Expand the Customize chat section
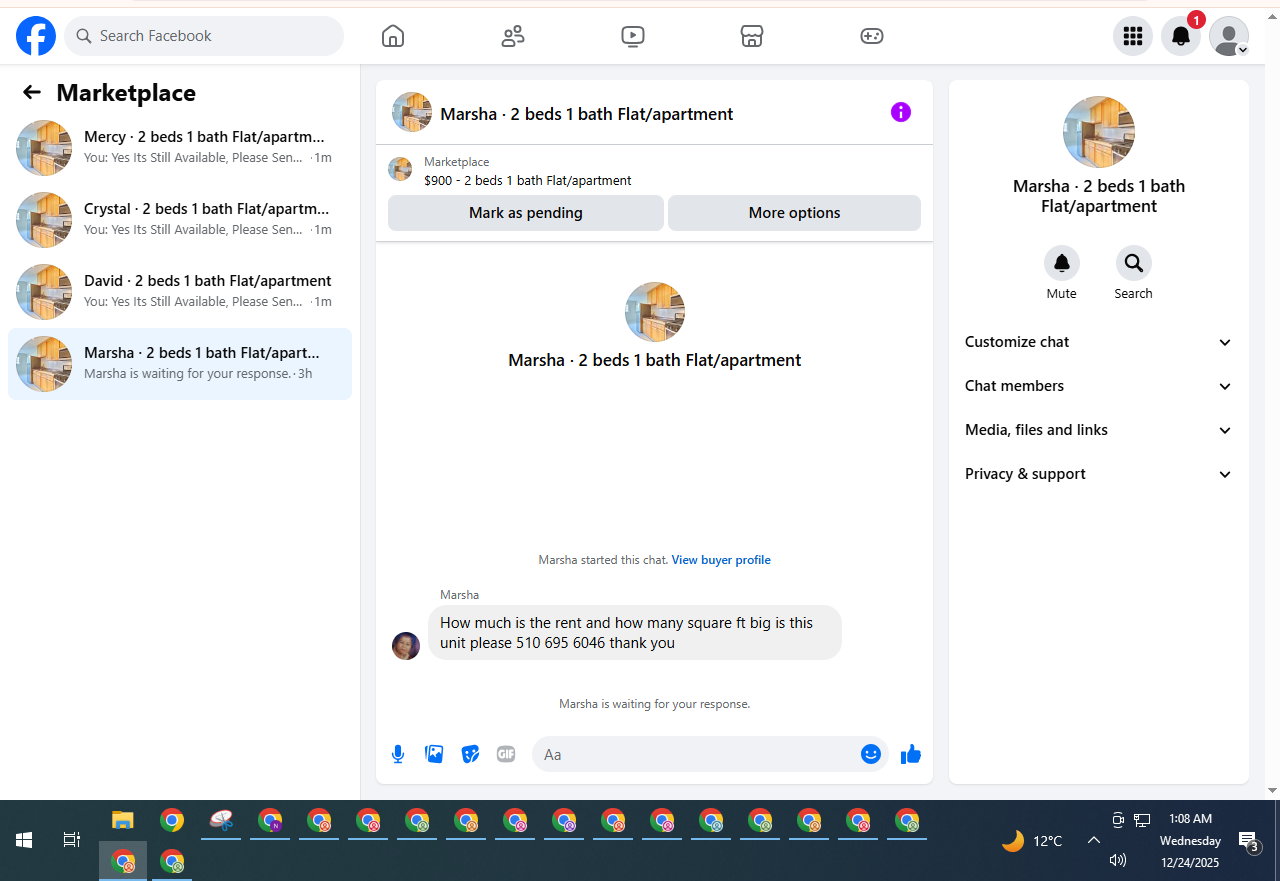The width and height of the screenshot is (1280, 881). [x=1099, y=342]
